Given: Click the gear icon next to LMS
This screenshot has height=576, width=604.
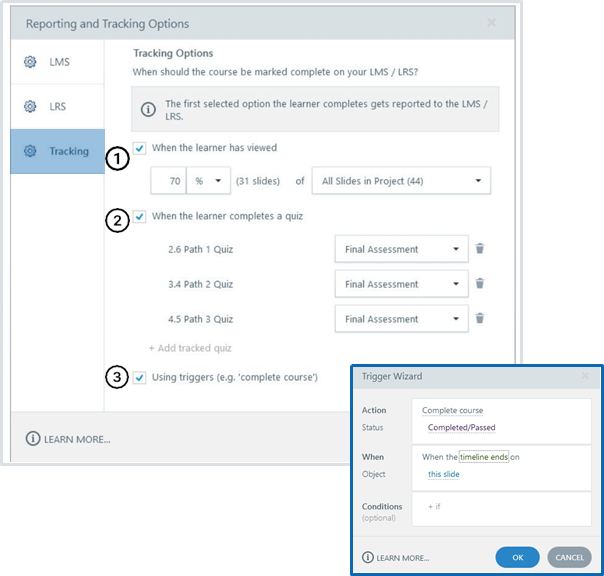Looking at the screenshot, I should (30, 62).
